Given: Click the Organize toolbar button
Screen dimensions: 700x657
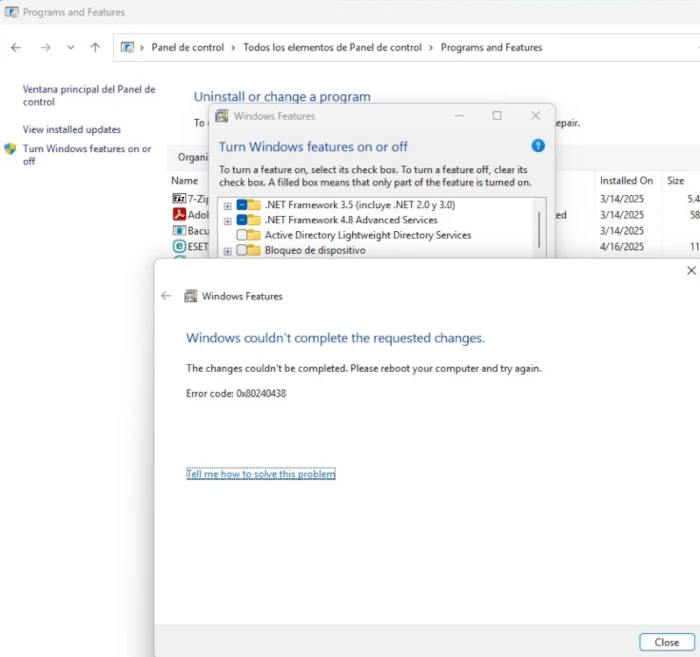Looking at the screenshot, I should coord(193,157).
